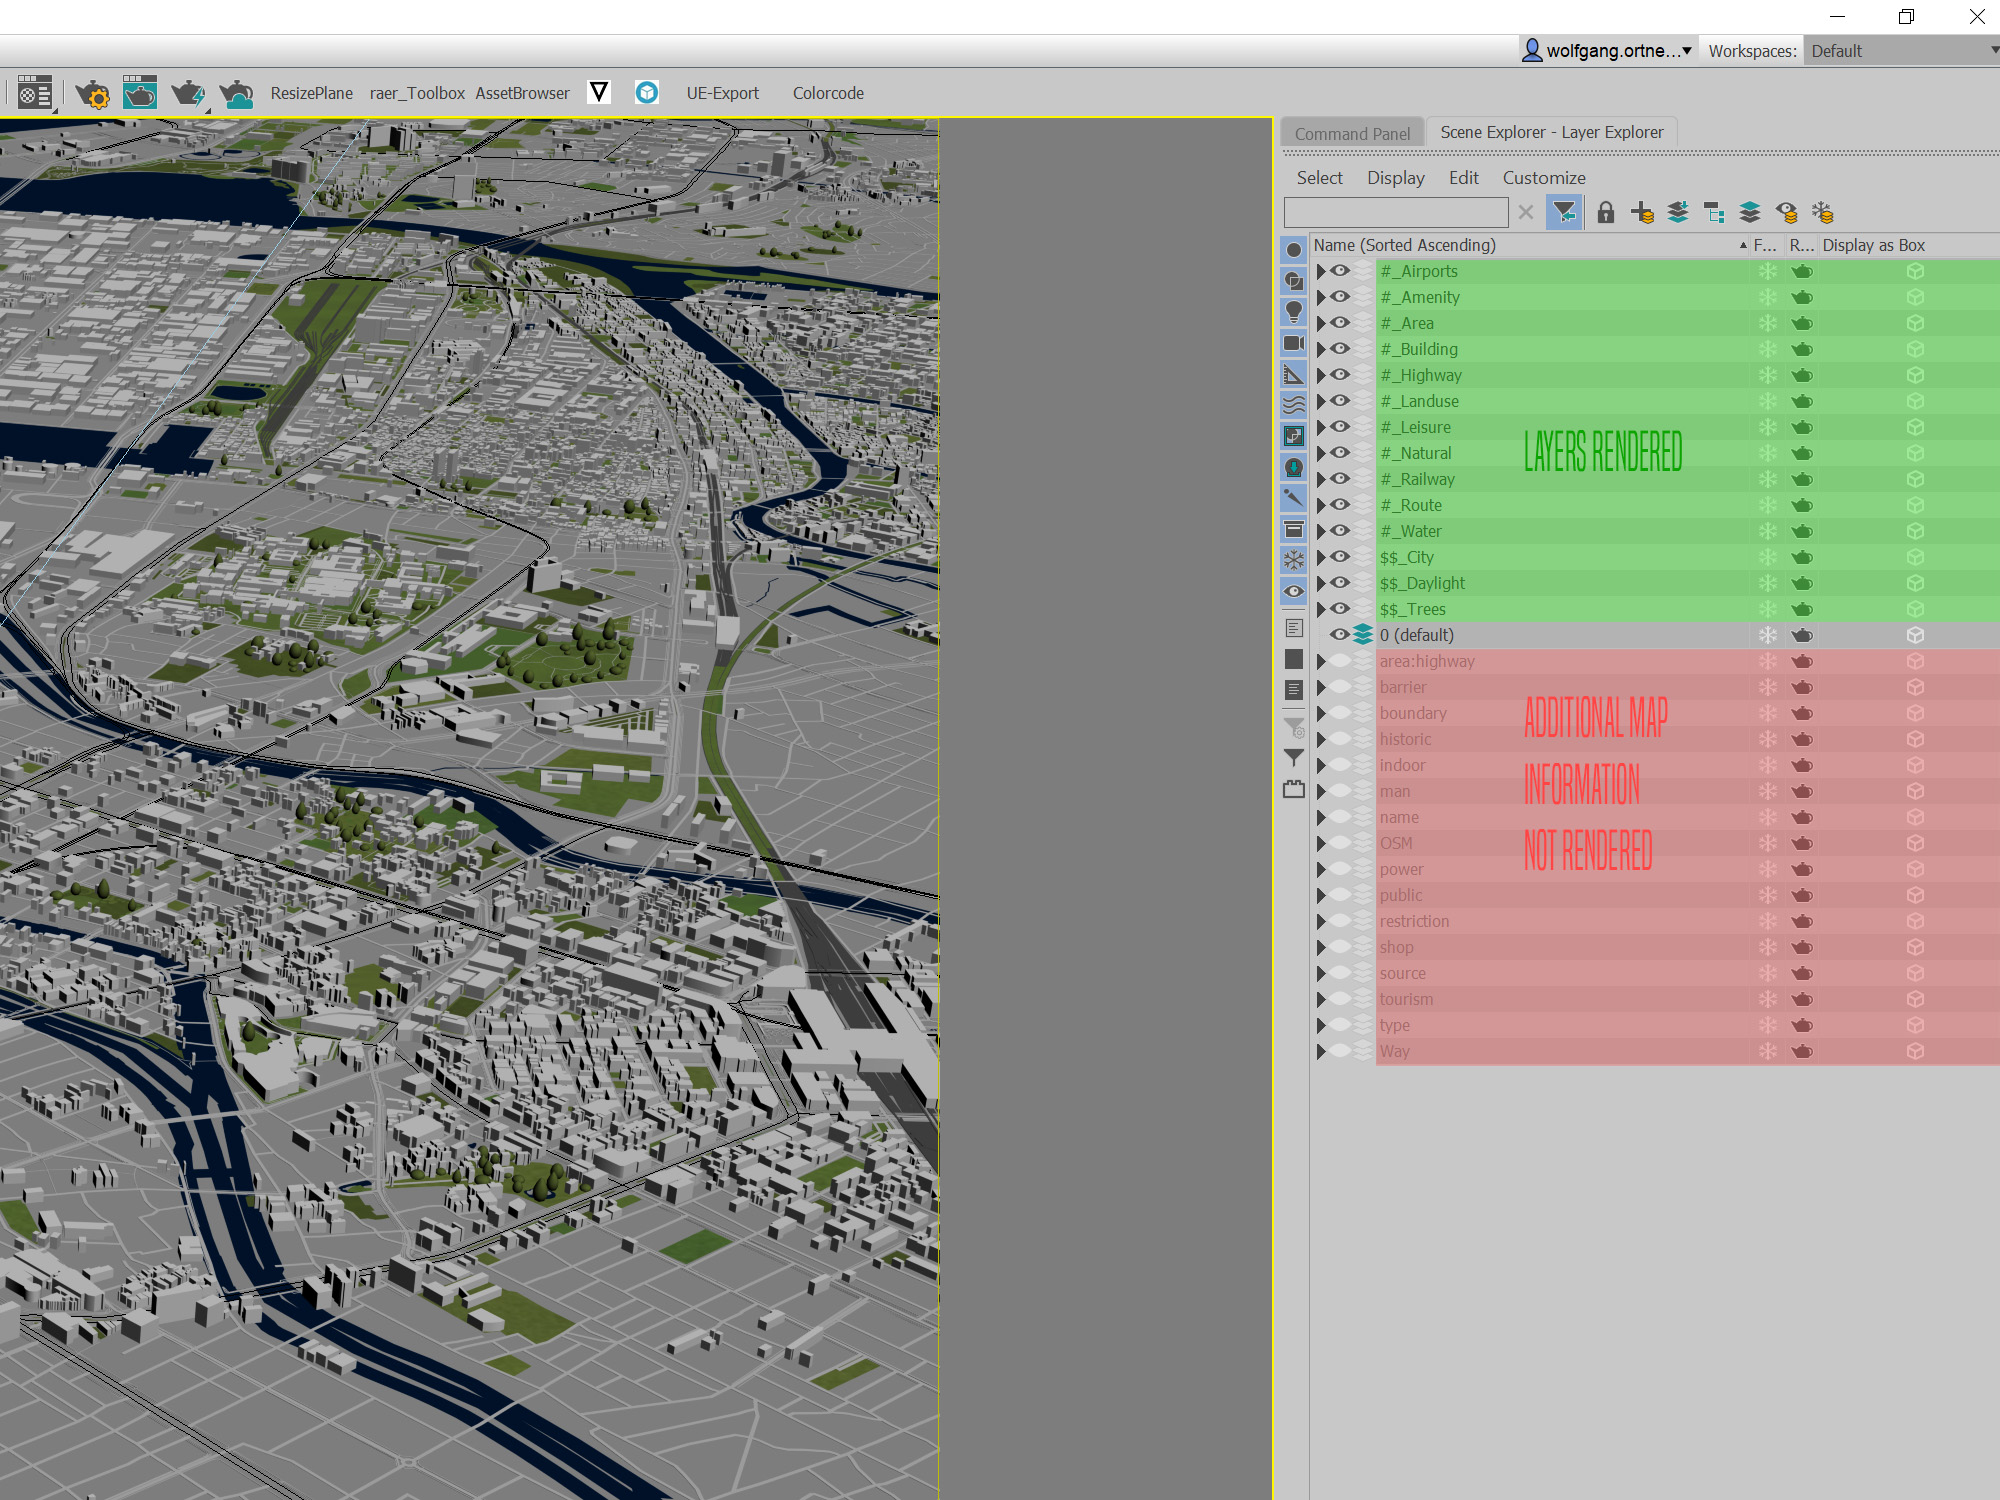Toggle Display Geometry filter in side strip
Viewport: 2000px width, 1500px height.
(1294, 250)
